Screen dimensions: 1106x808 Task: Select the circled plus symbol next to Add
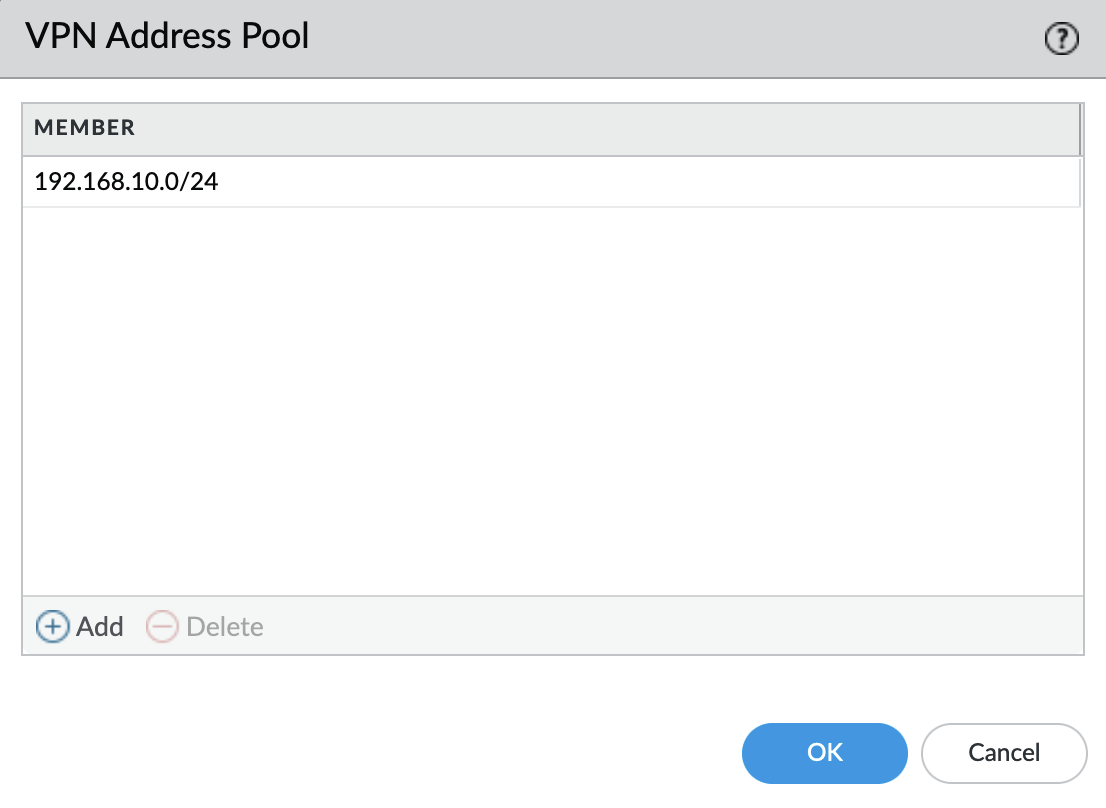click(52, 627)
